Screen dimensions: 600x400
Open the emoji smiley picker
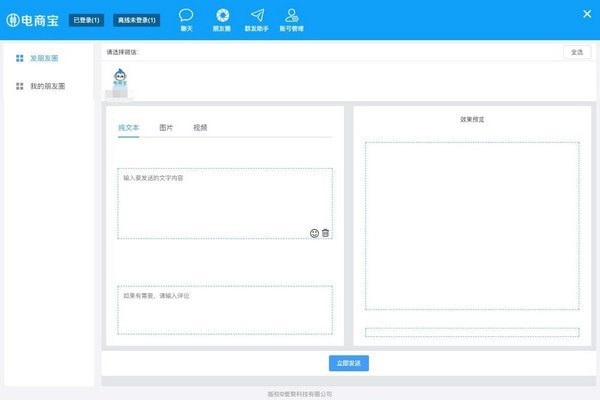(x=314, y=233)
